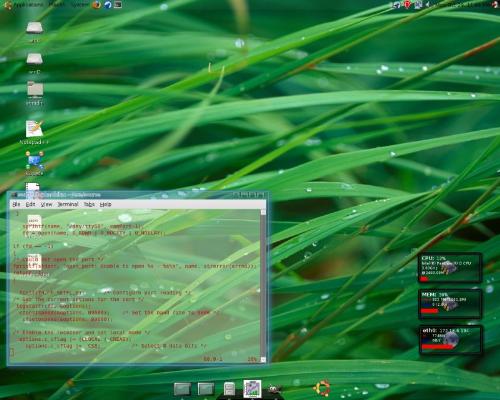Click the red memory usage bar
The height and width of the screenshot is (400, 500).
pos(429,311)
